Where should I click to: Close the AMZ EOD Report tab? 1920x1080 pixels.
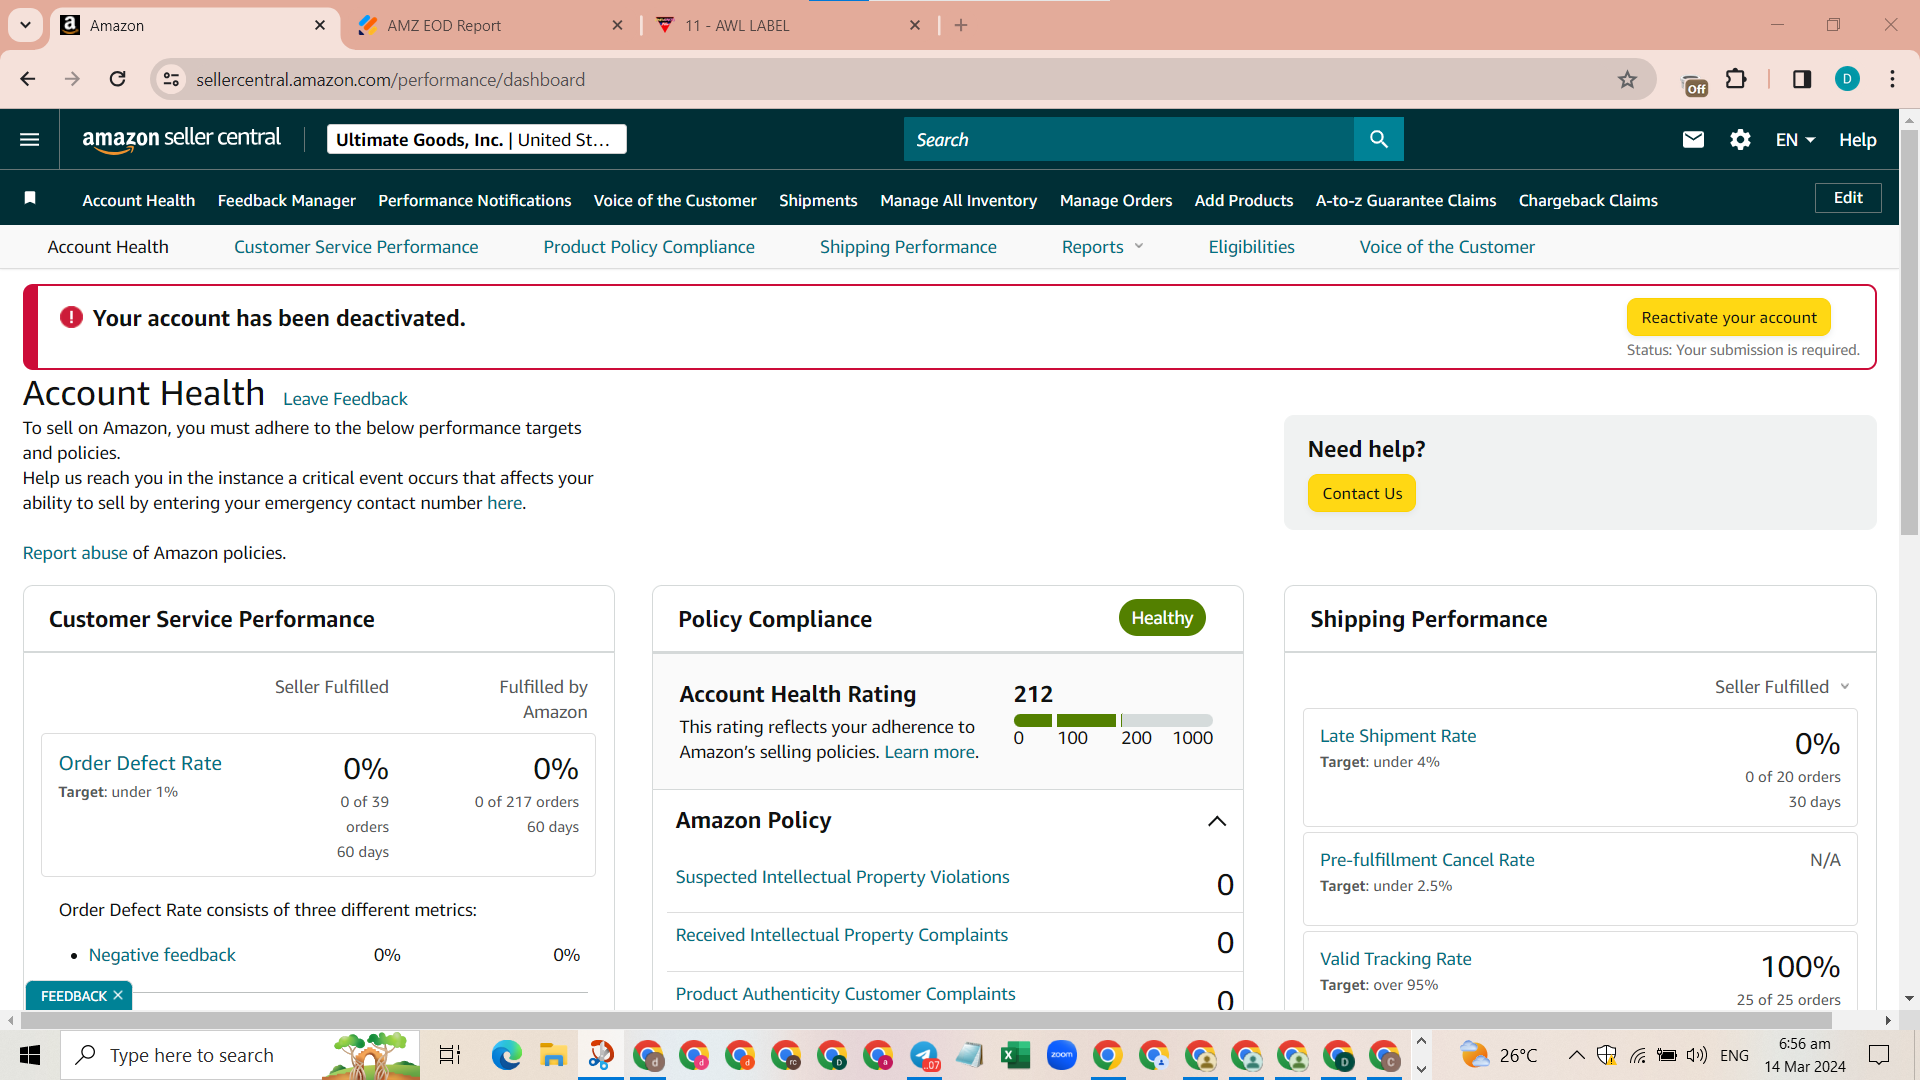[617, 25]
